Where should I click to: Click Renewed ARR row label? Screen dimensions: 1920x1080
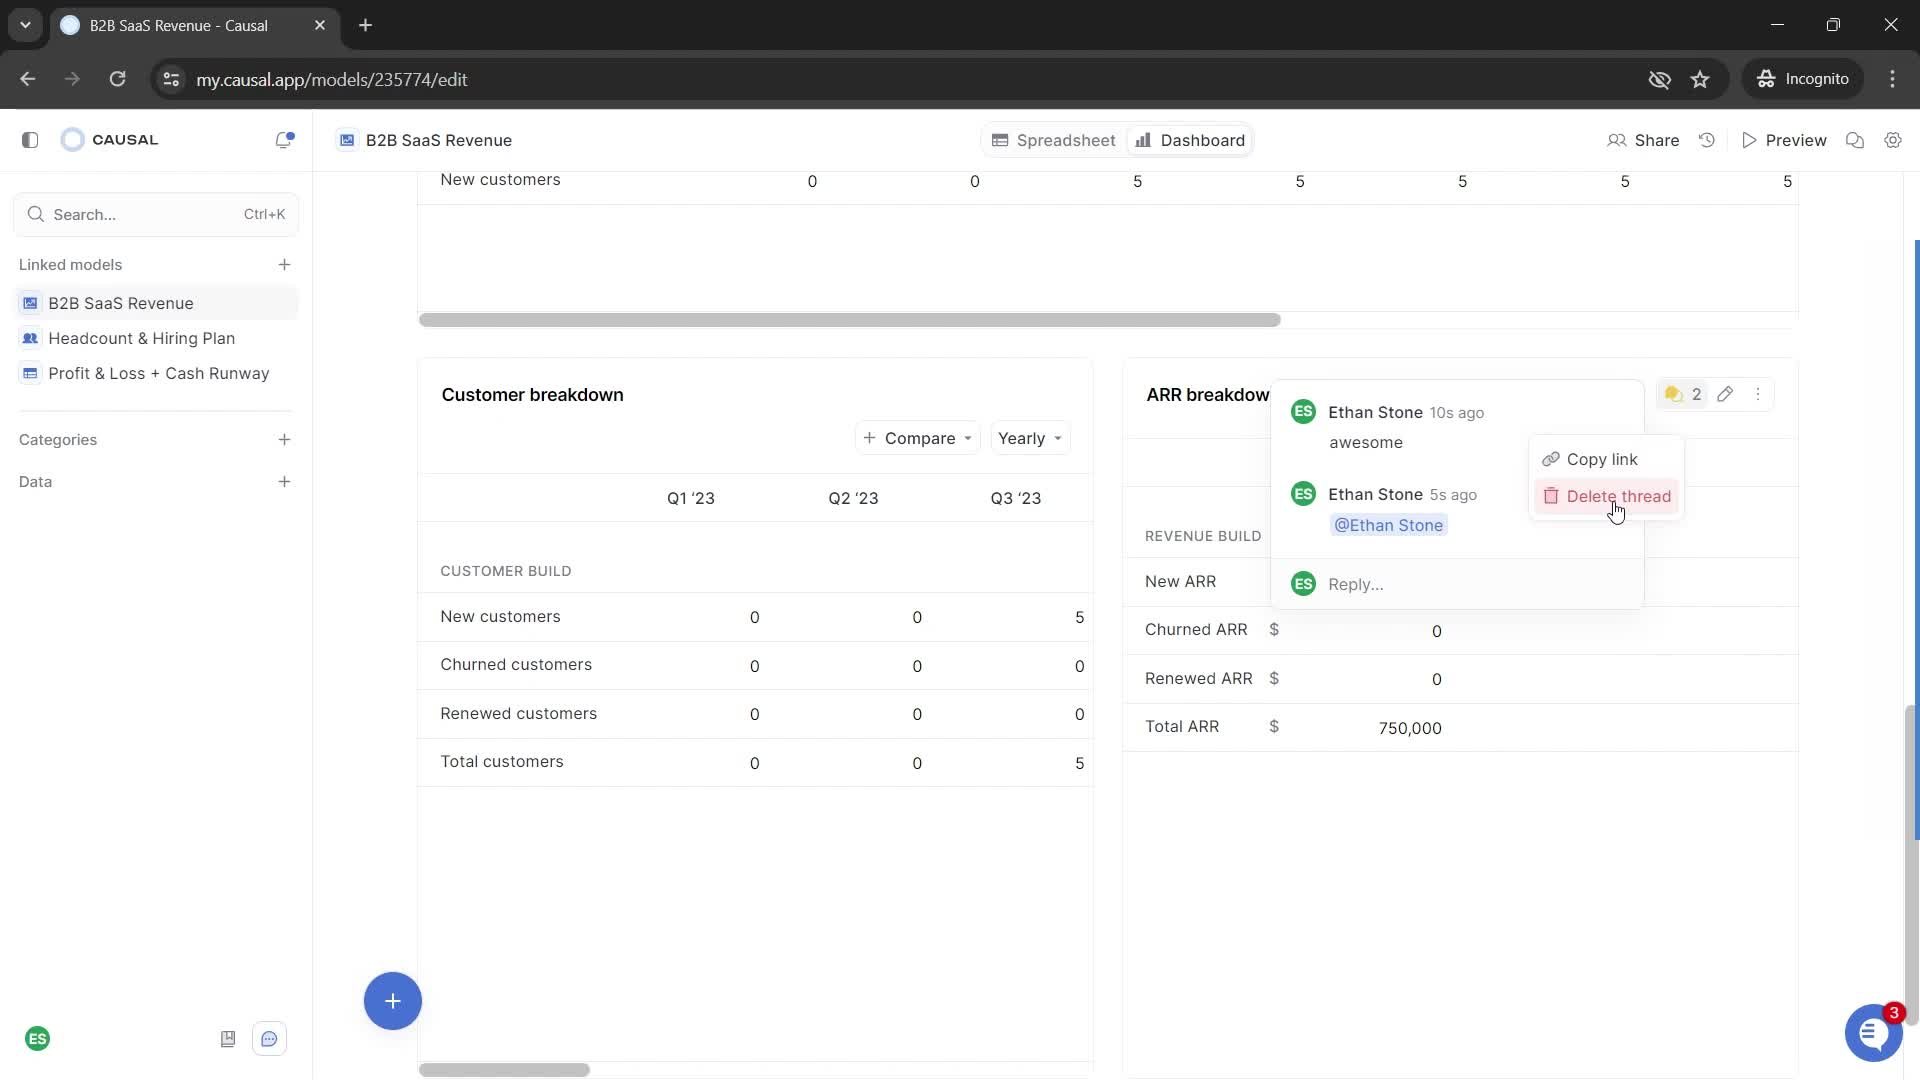tap(1198, 678)
